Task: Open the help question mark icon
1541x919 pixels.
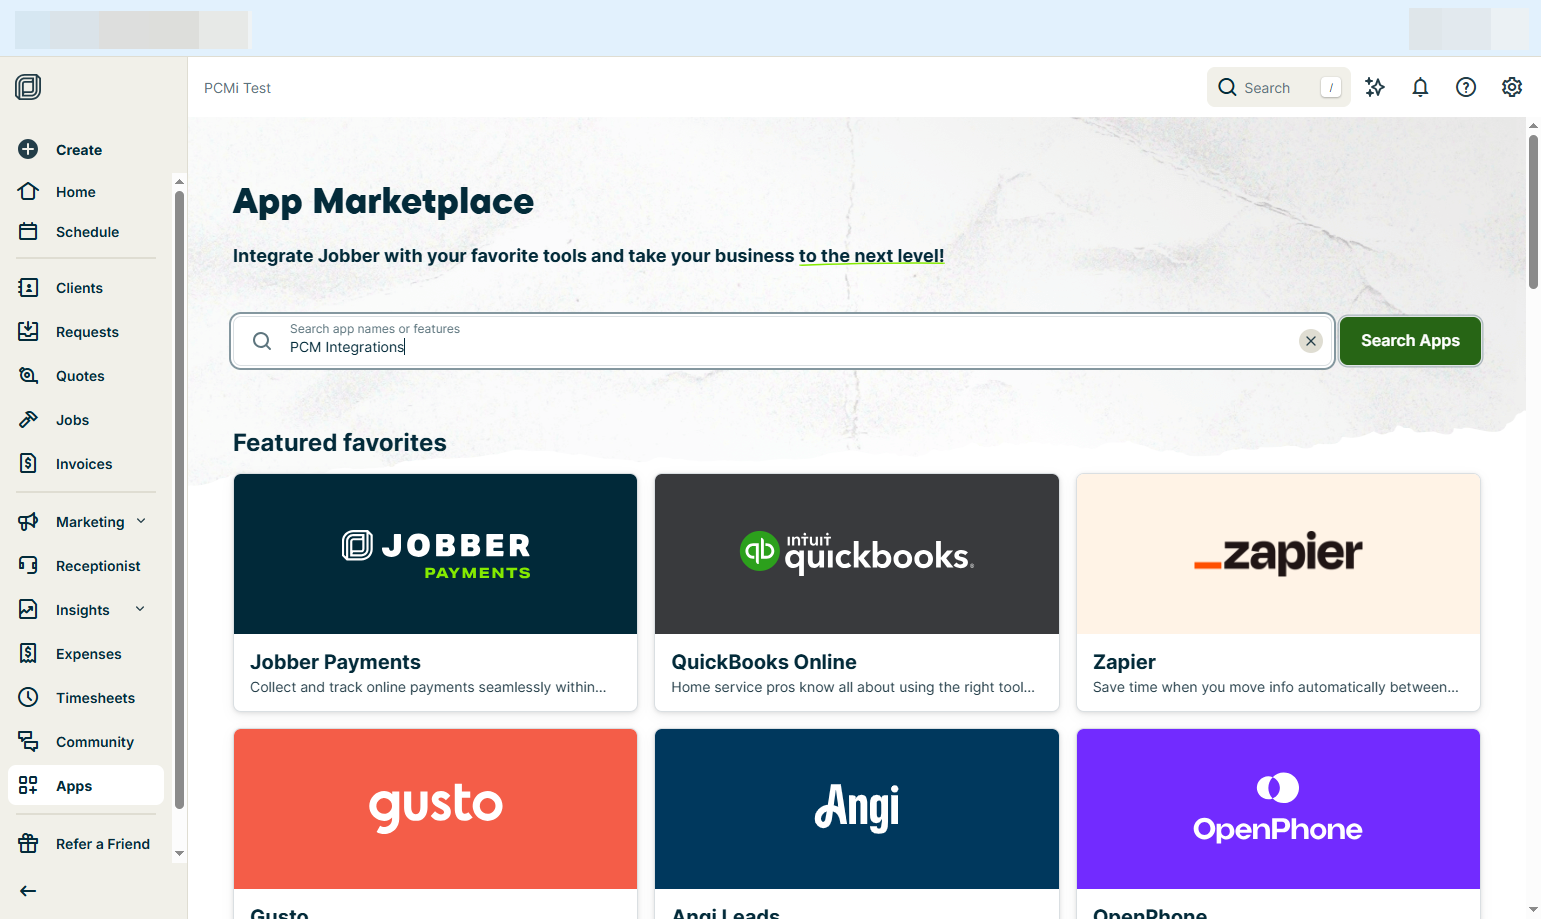Action: (1466, 87)
